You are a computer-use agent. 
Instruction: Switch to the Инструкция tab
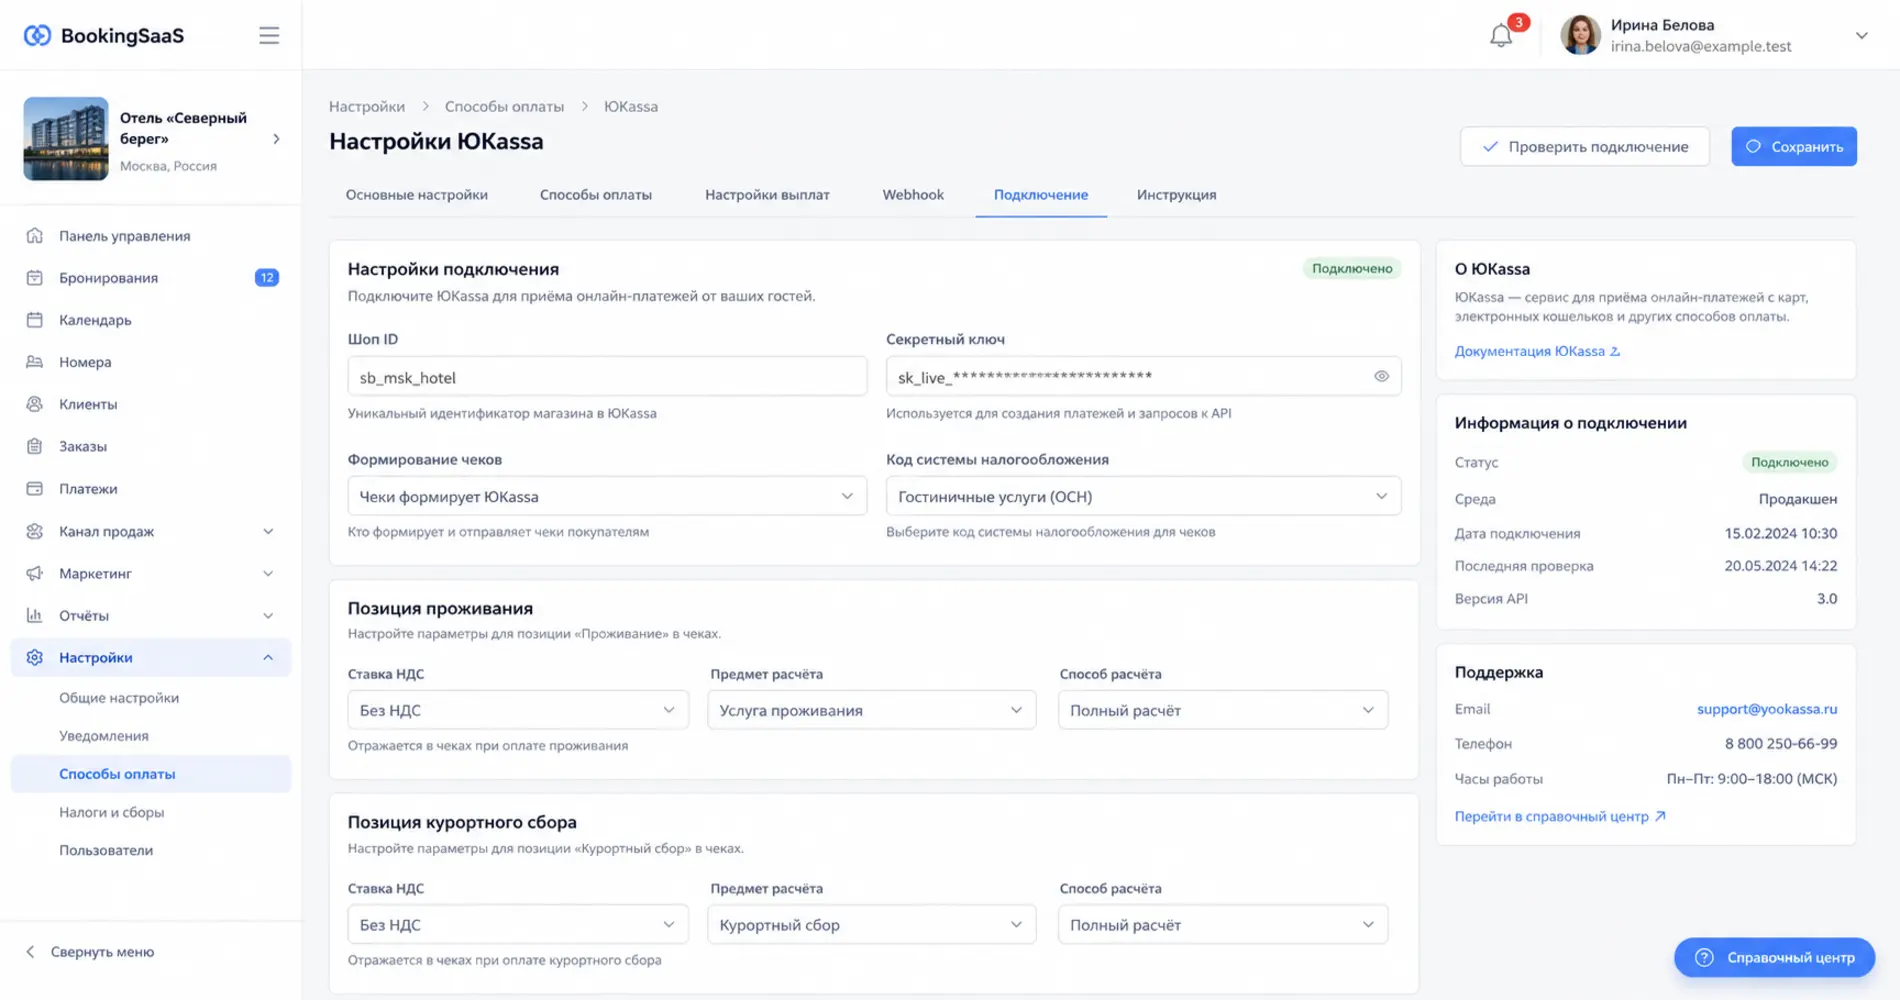click(x=1176, y=195)
